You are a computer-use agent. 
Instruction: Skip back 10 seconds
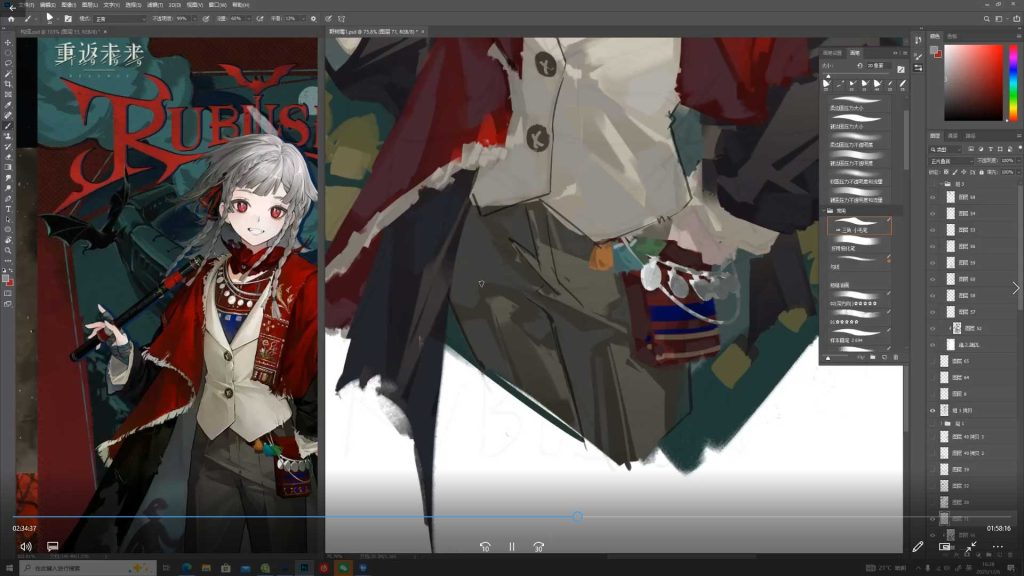pos(485,547)
